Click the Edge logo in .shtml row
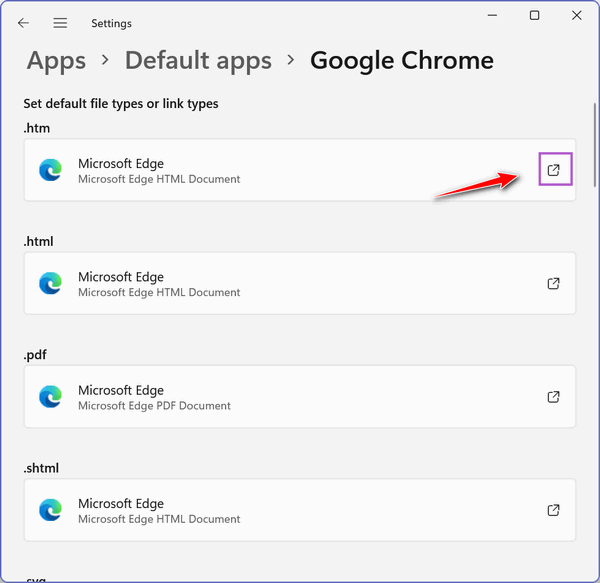Screen dimensions: 600x583 51,510
